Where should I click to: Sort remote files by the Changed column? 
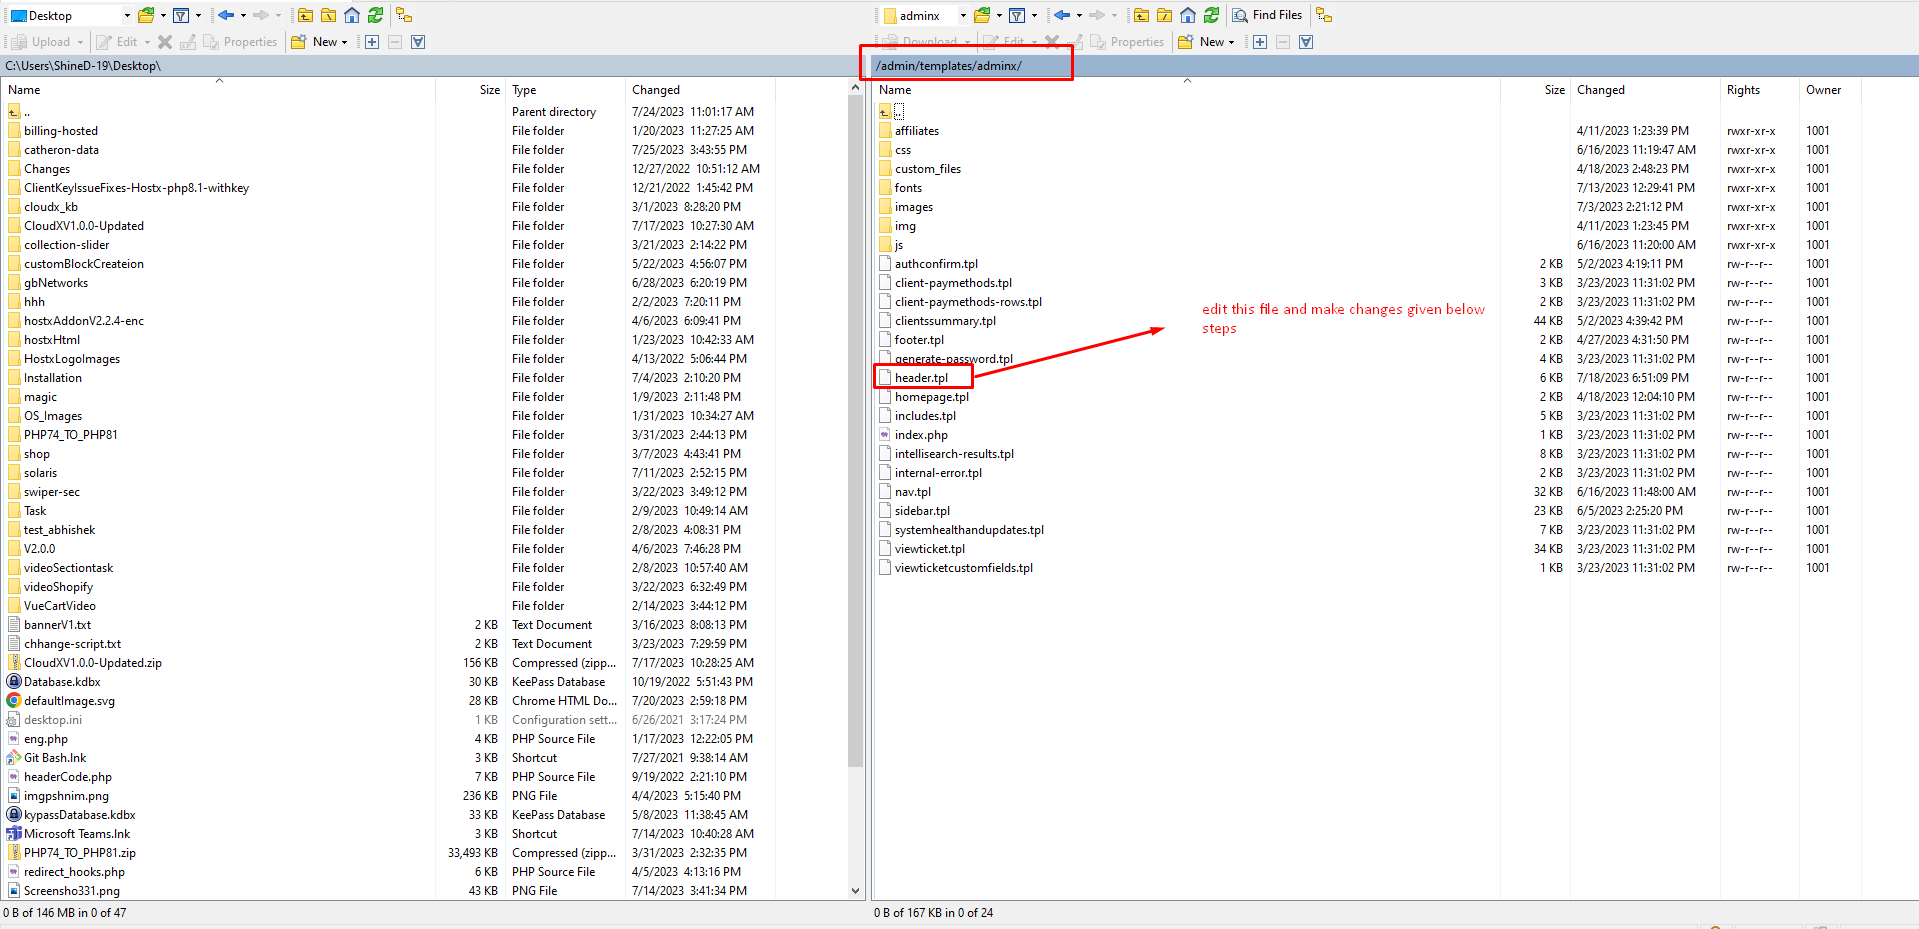point(1601,90)
